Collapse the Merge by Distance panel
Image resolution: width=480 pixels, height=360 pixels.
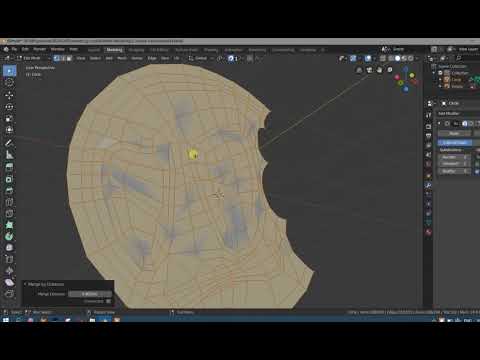point(25,284)
